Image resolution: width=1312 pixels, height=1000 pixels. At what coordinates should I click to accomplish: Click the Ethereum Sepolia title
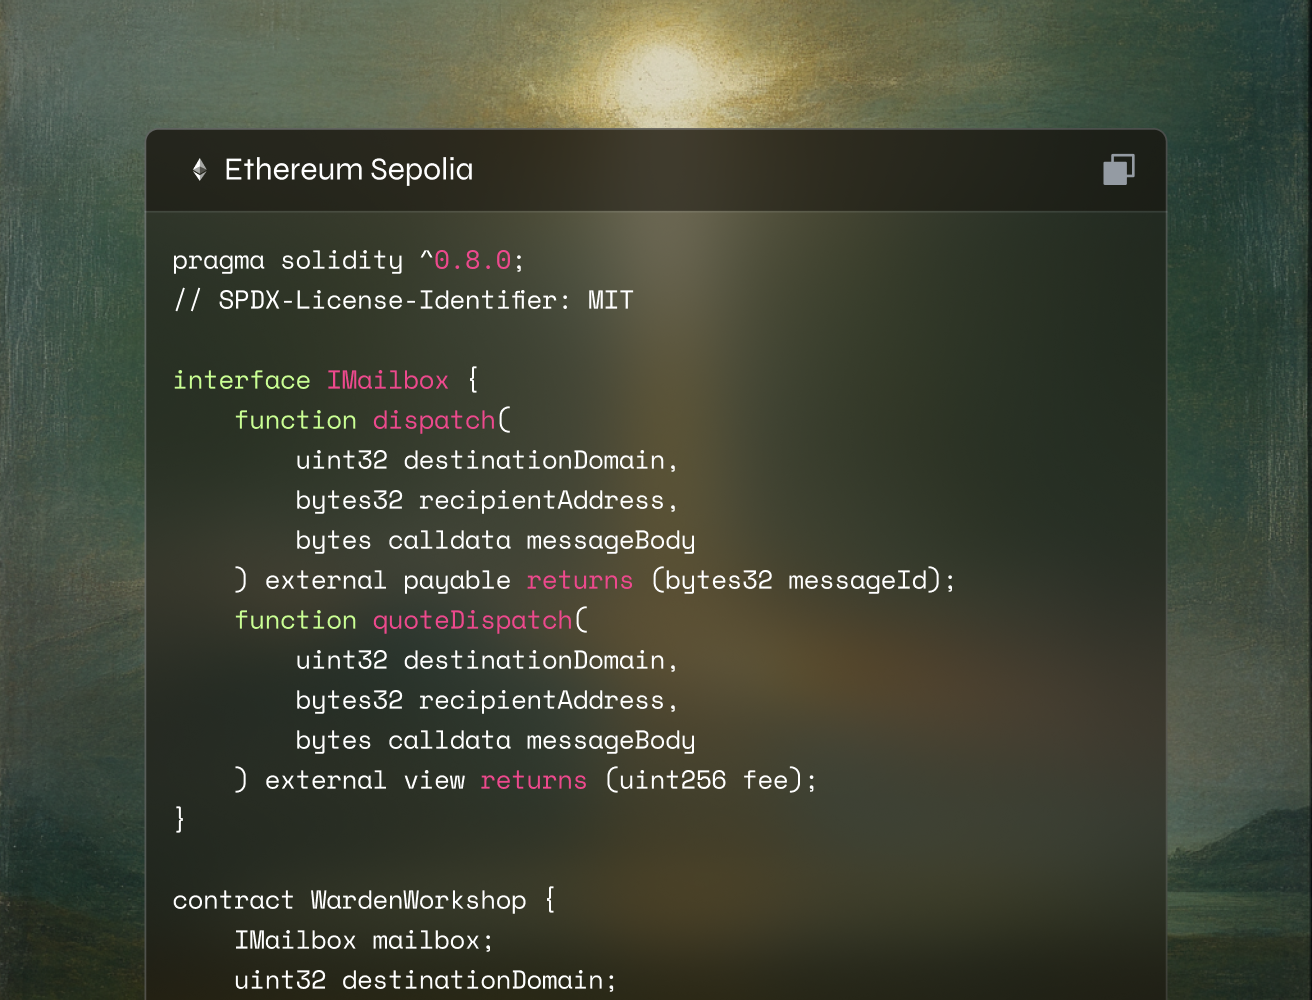click(348, 170)
